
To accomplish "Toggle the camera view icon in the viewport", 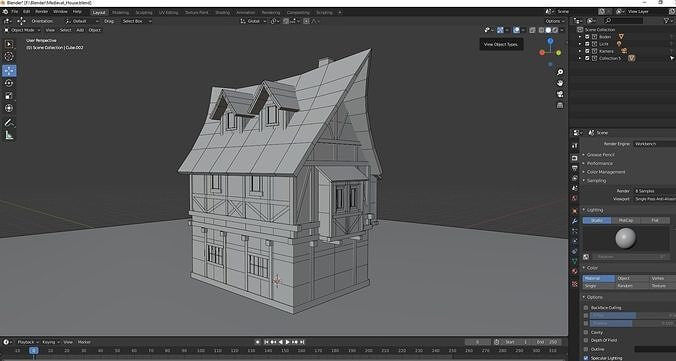I will [560, 94].
